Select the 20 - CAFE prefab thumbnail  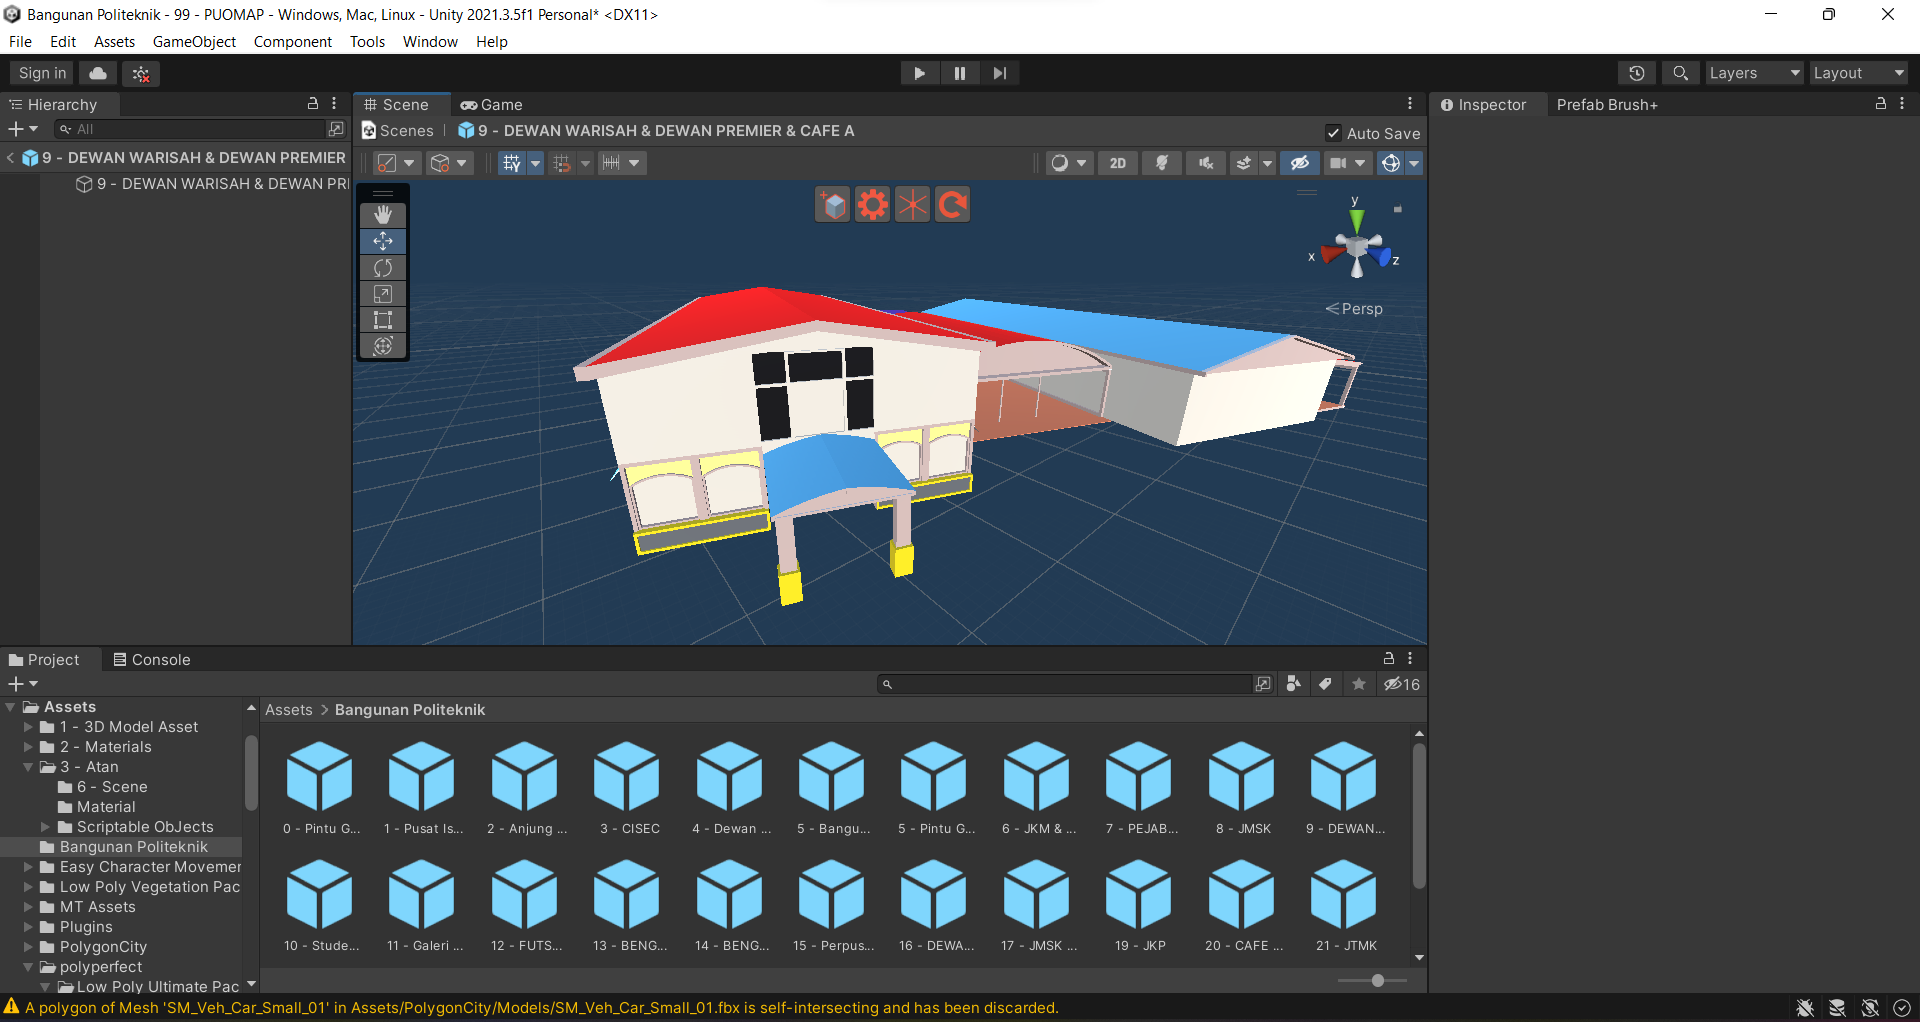pos(1241,896)
